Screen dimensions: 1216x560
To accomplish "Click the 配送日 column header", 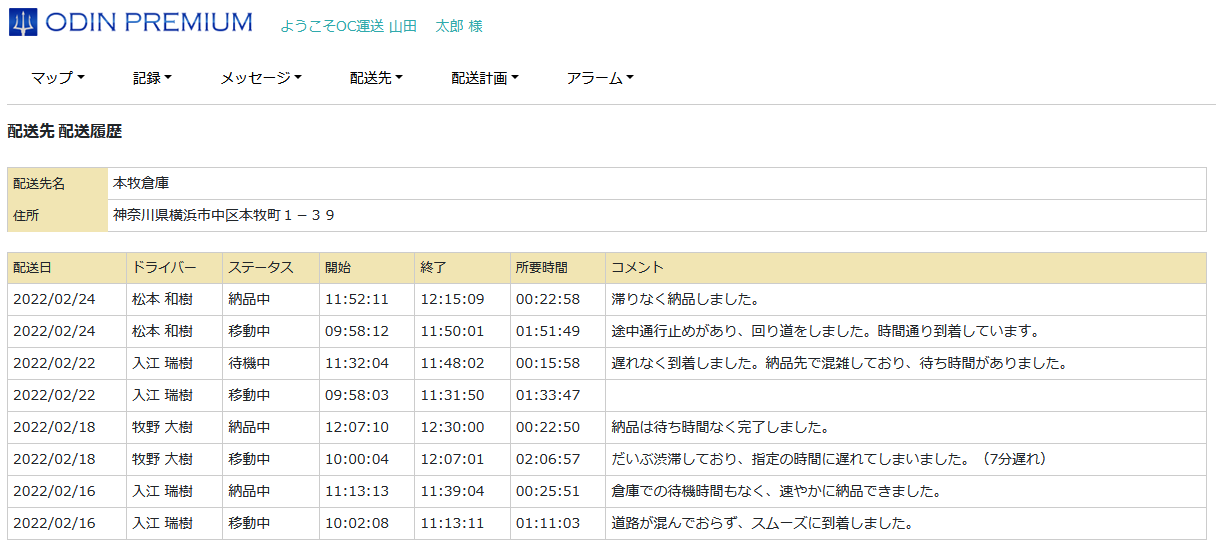I will pyautogui.click(x=32, y=268).
